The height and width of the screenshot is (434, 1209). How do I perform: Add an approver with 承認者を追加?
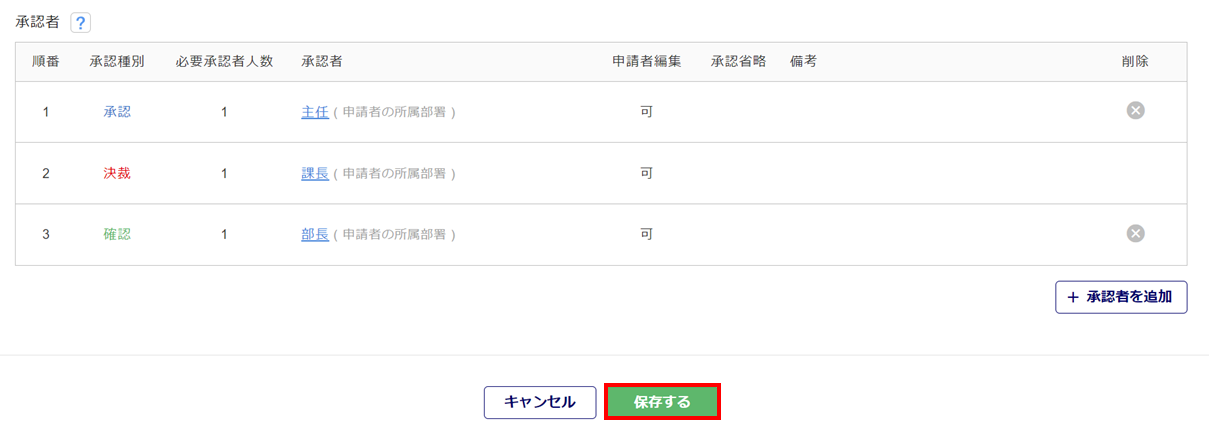point(1121,297)
